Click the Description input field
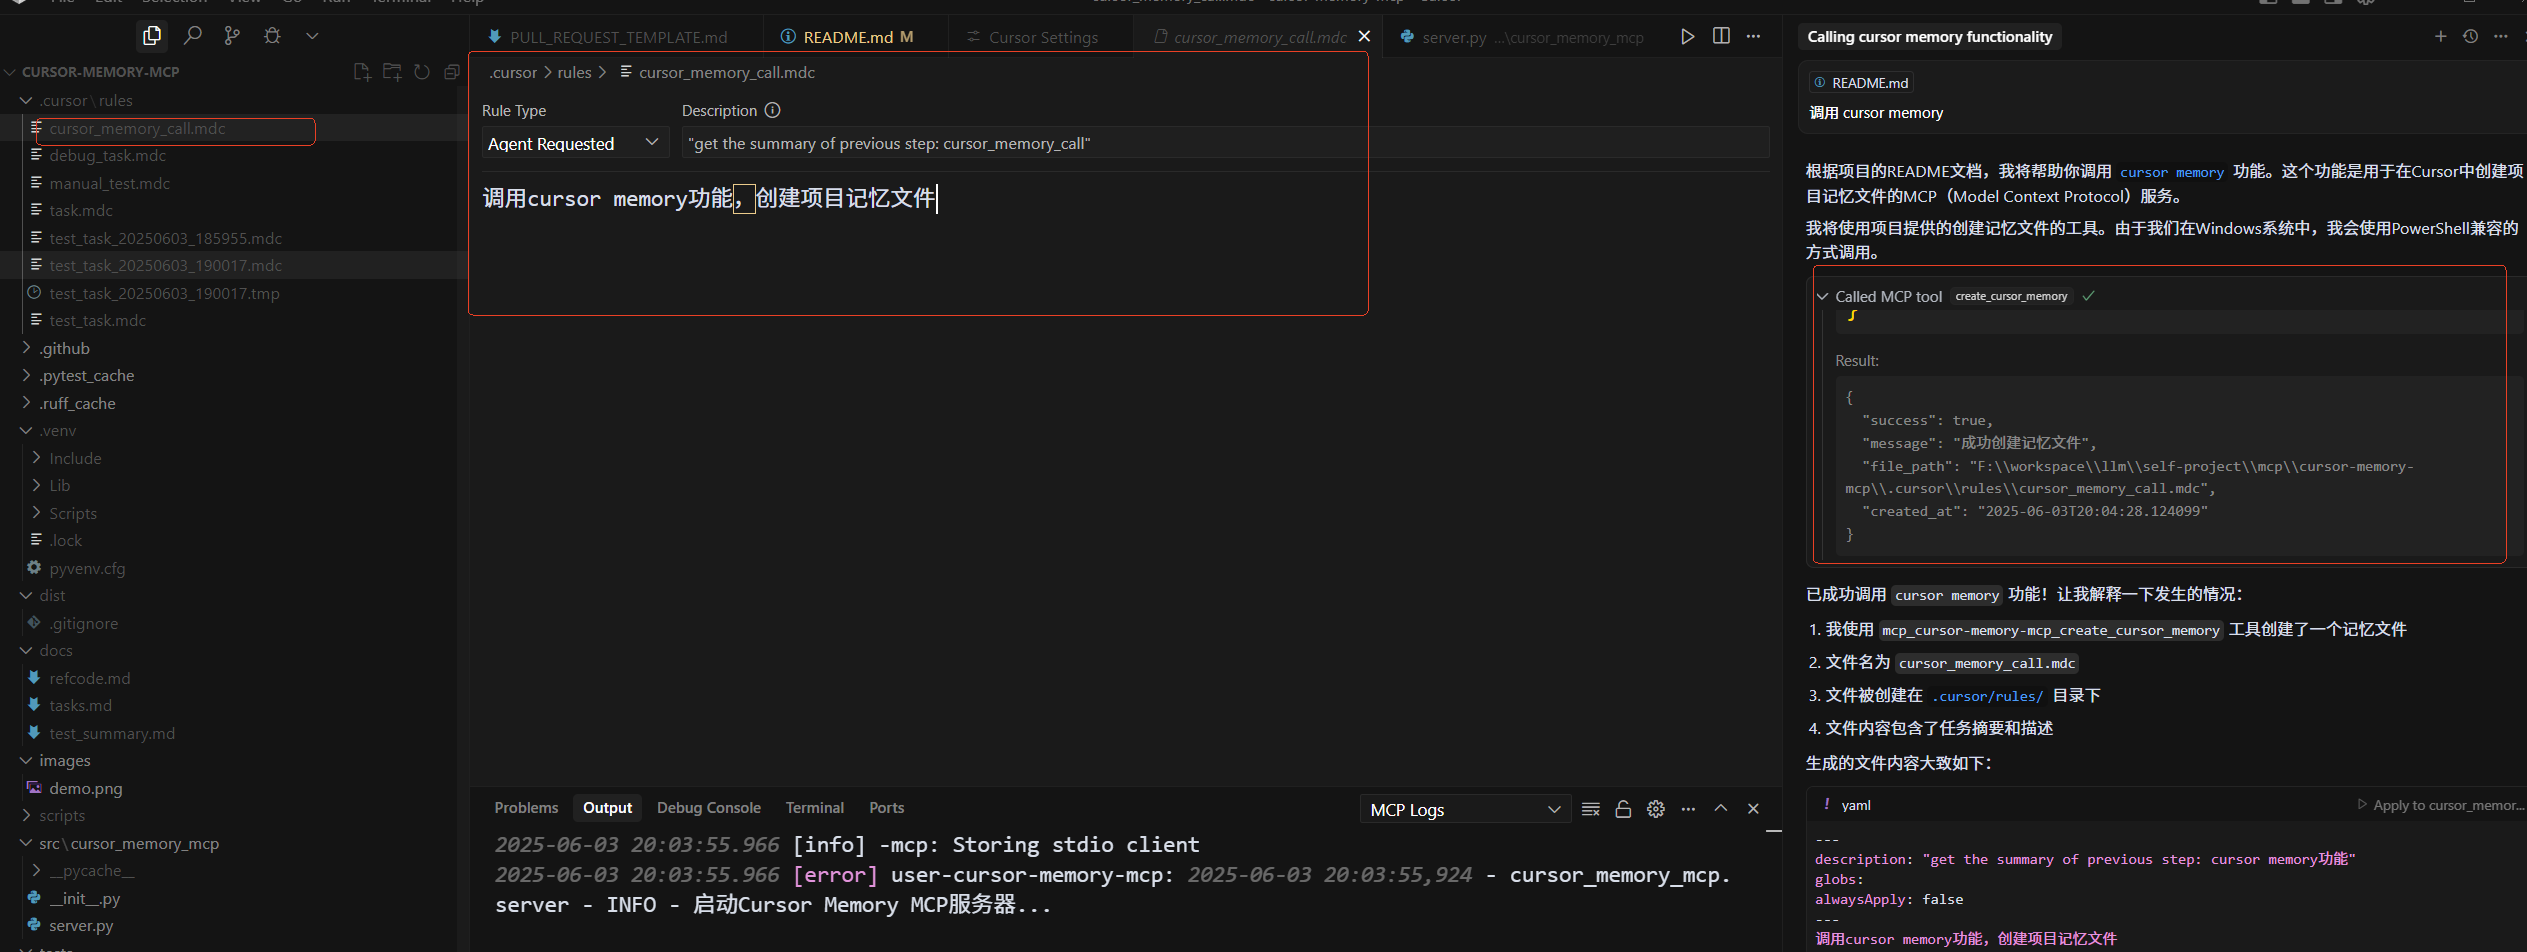The width and height of the screenshot is (2527, 952). [x=1225, y=143]
